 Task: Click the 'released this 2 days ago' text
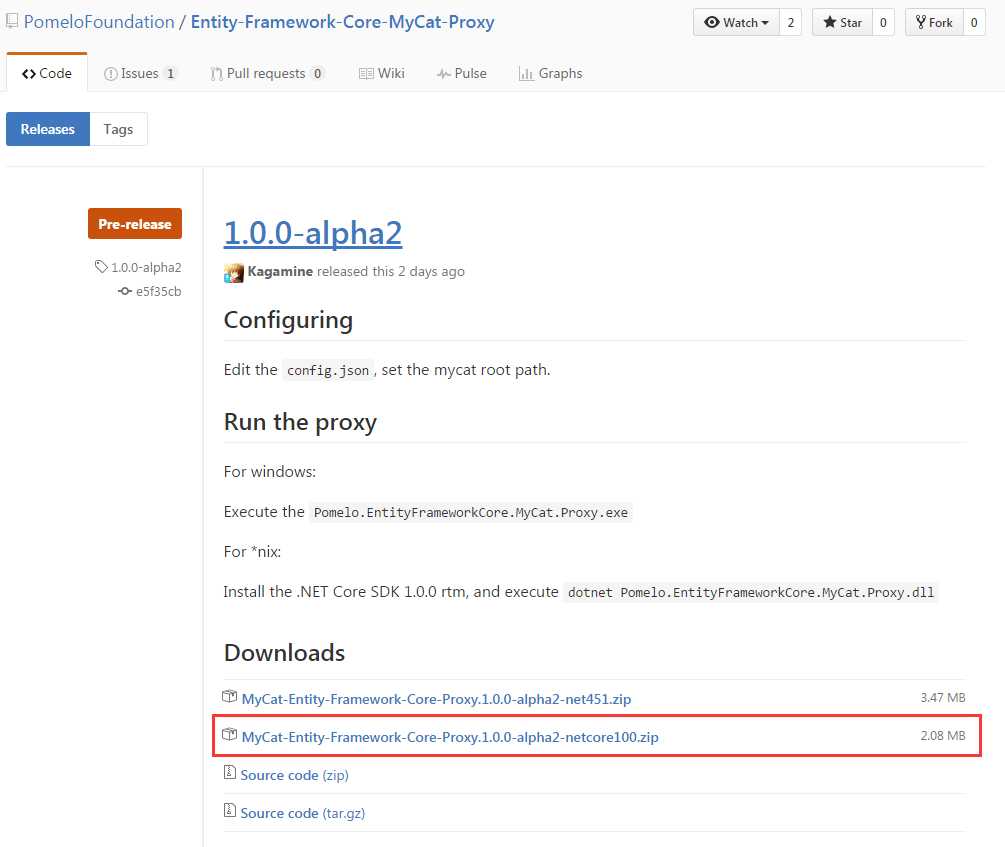pos(391,271)
